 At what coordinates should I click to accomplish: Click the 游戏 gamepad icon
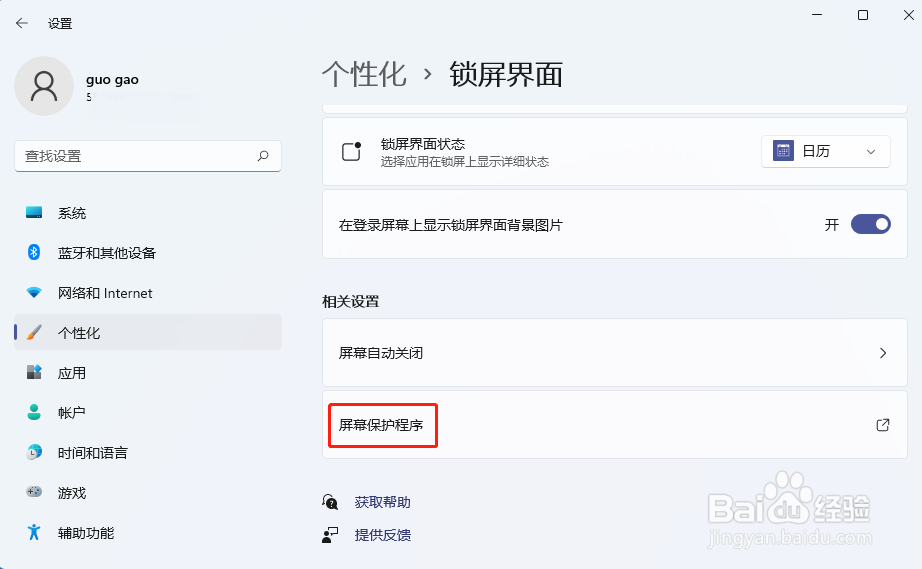point(34,492)
